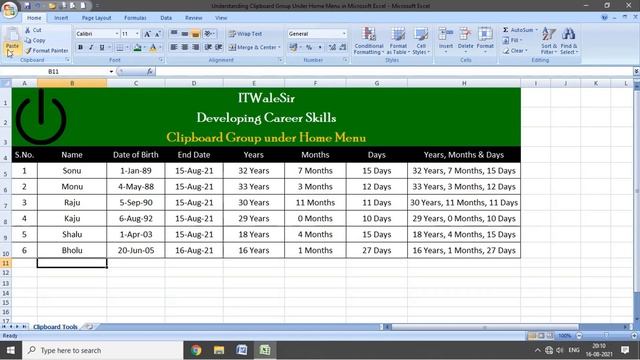The width and height of the screenshot is (640, 360).
Task: Increase font size with Grow Font
Action: pyautogui.click(x=147, y=34)
